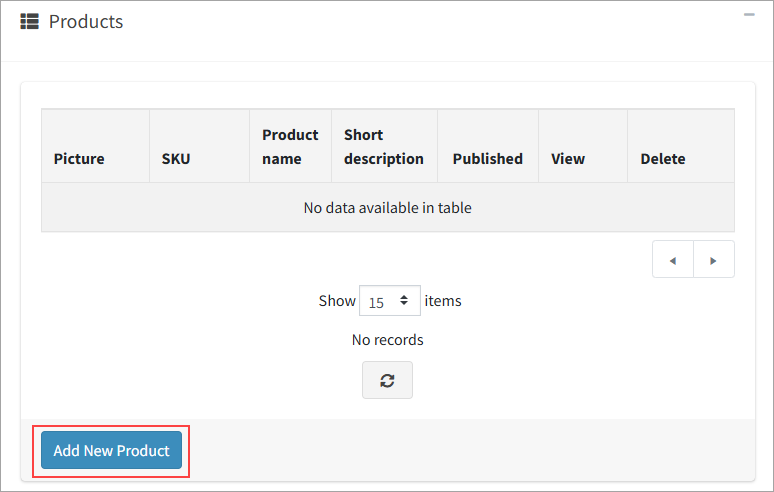Click the SKU column header
Image resolution: width=774 pixels, height=492 pixels.
point(176,158)
